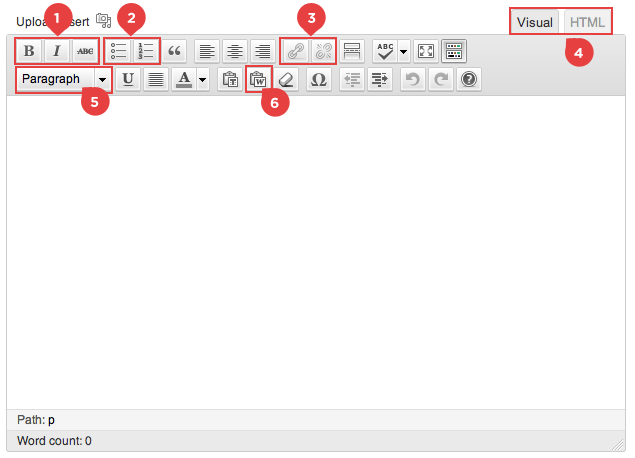Insert or edit a link
635x458 pixels.
tap(295, 50)
